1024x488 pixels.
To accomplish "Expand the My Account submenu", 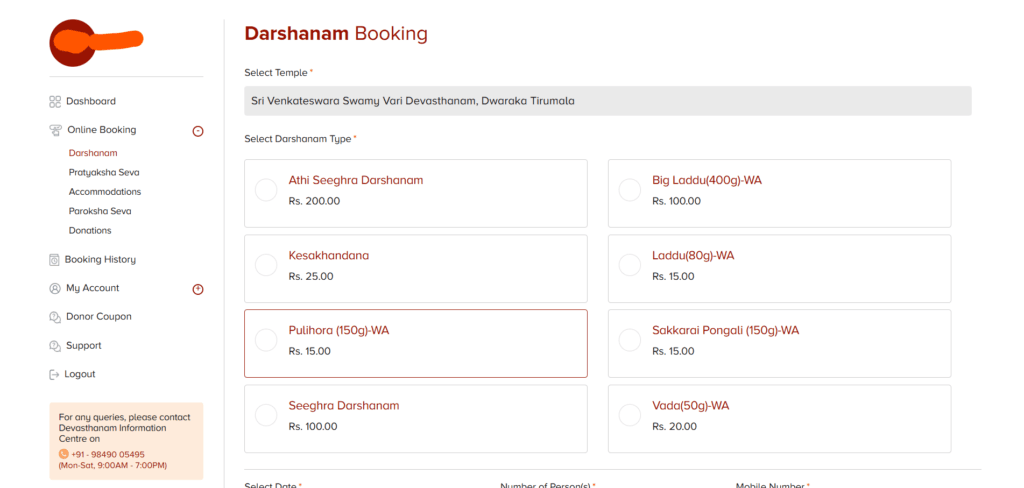I will [198, 289].
